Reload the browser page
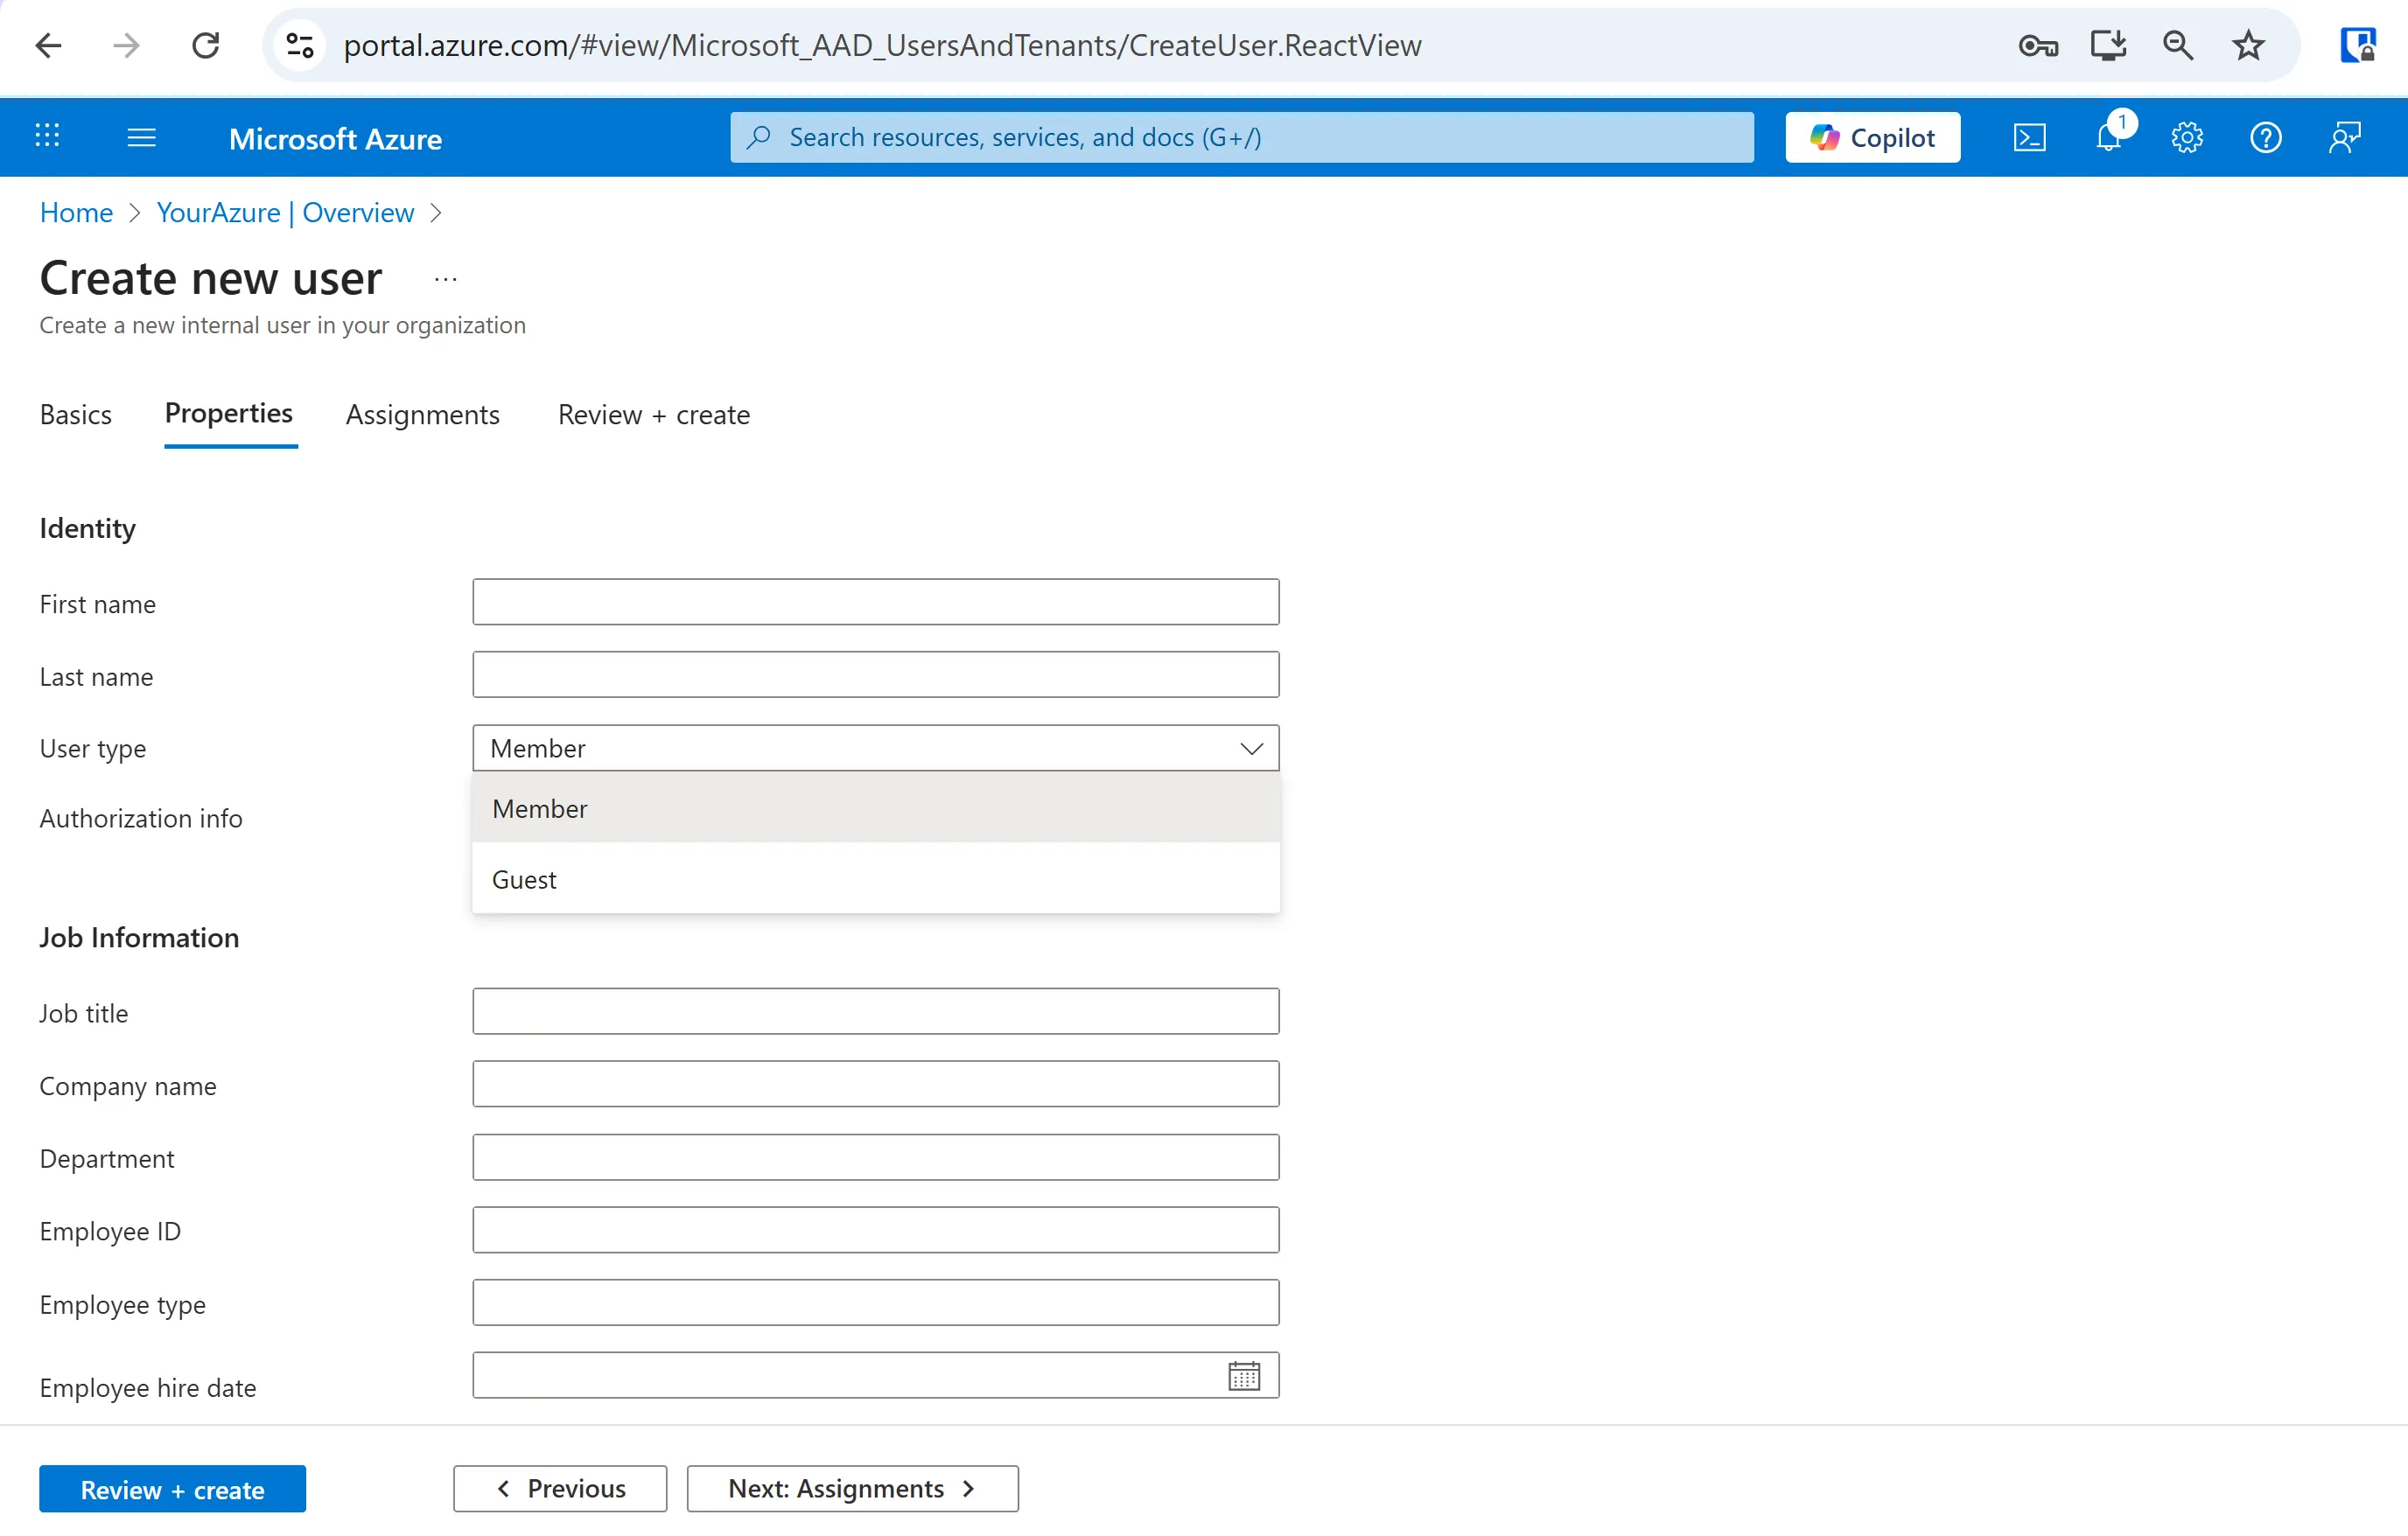Screen dimensions: 2408x1536 (205, 45)
